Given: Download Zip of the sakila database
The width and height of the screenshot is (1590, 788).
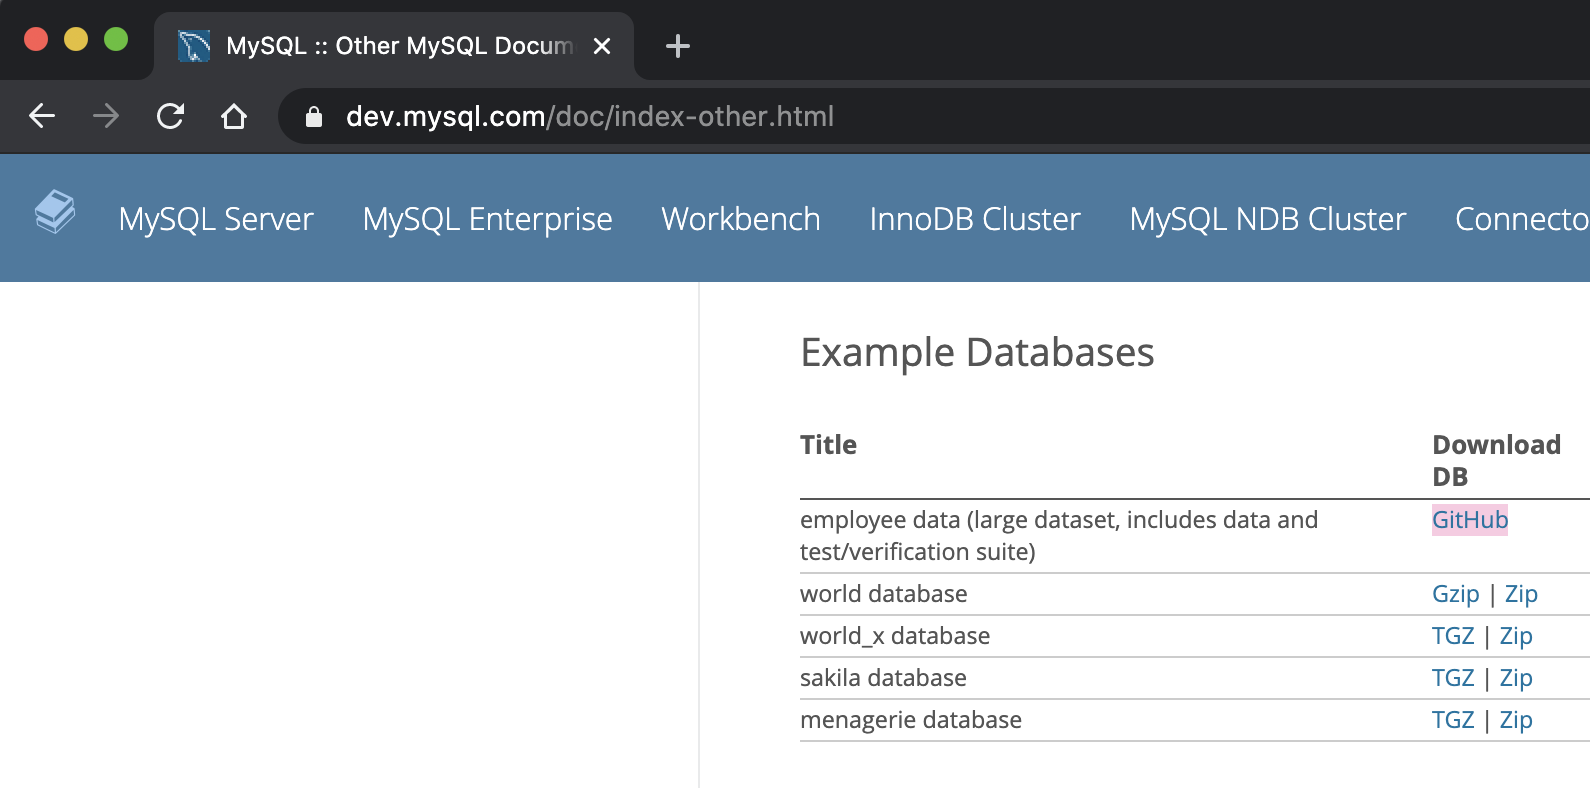Looking at the screenshot, I should tap(1516, 678).
